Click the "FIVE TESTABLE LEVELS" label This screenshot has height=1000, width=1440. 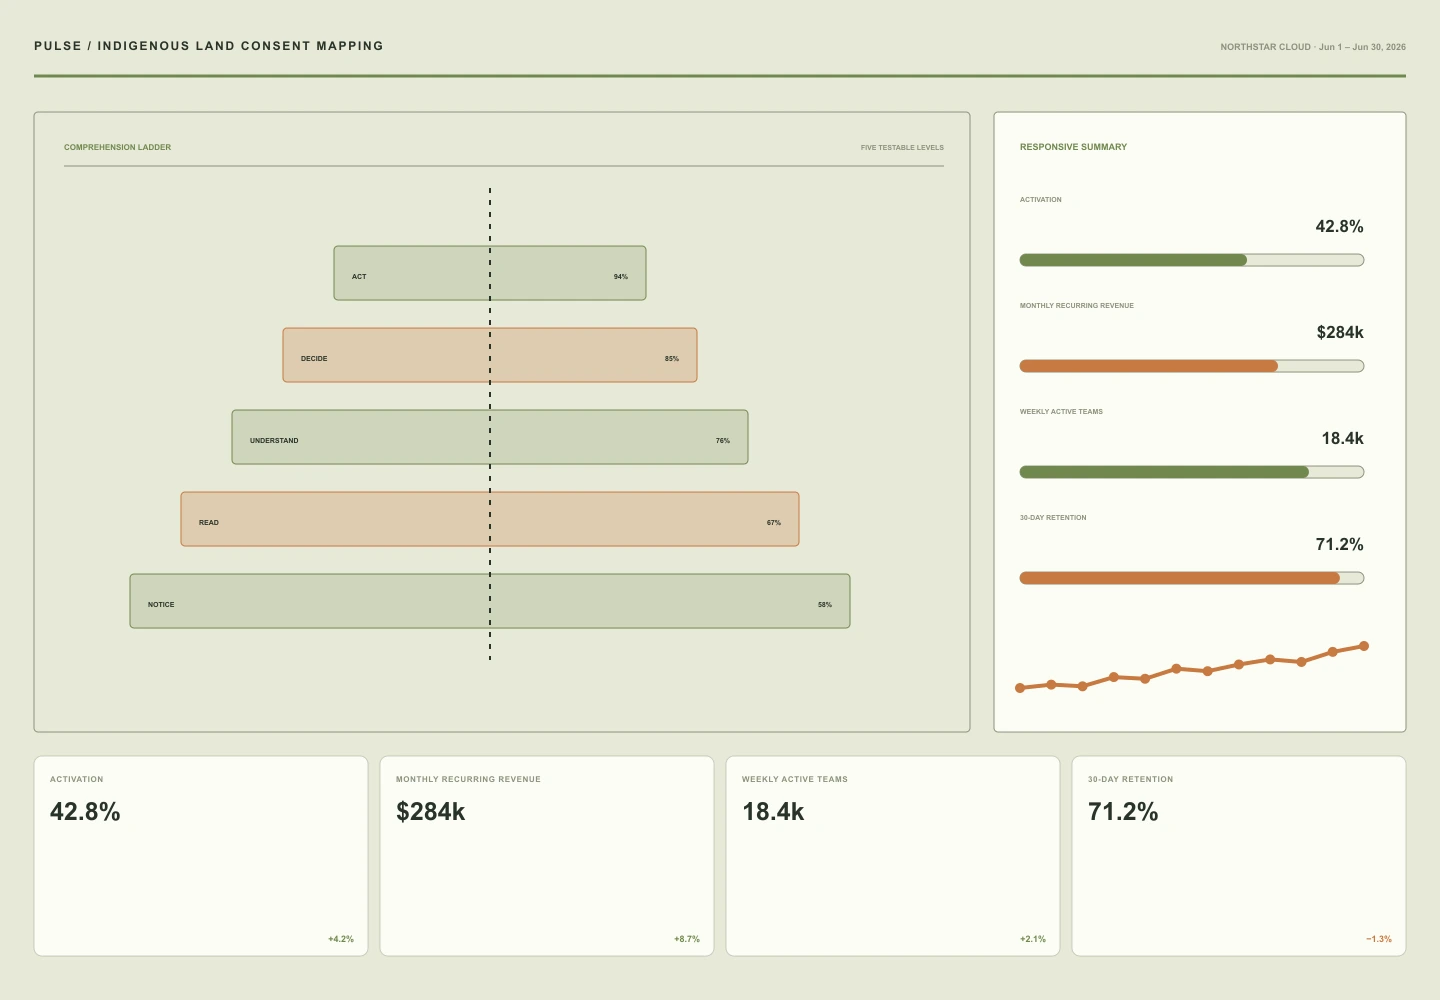[902, 148]
